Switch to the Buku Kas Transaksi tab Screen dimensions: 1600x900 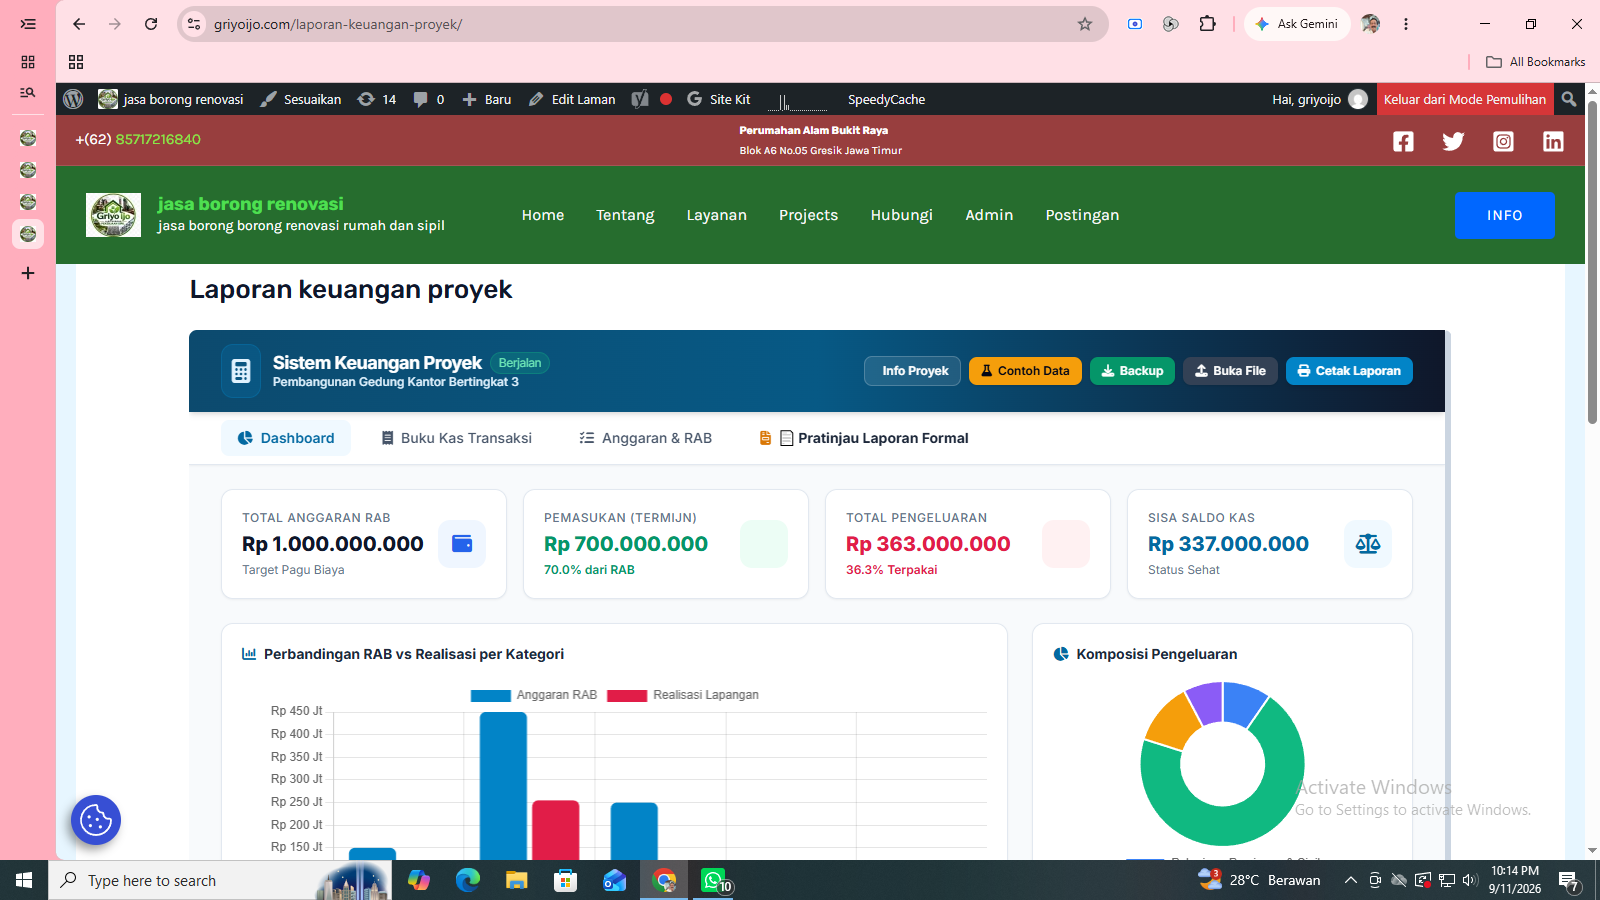(x=456, y=438)
